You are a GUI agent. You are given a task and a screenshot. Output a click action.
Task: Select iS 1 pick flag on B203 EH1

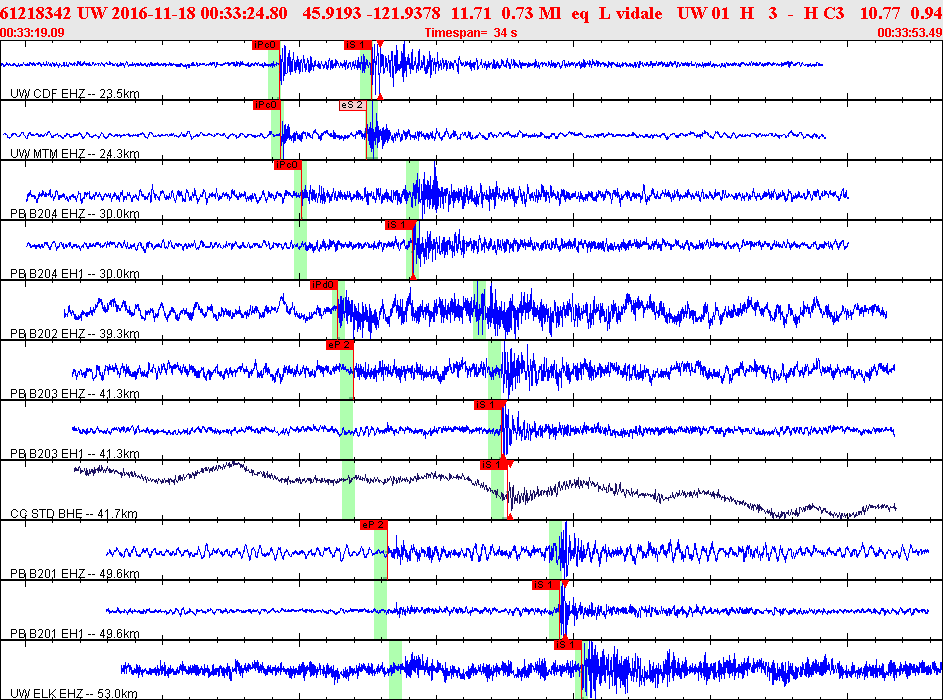point(488,405)
